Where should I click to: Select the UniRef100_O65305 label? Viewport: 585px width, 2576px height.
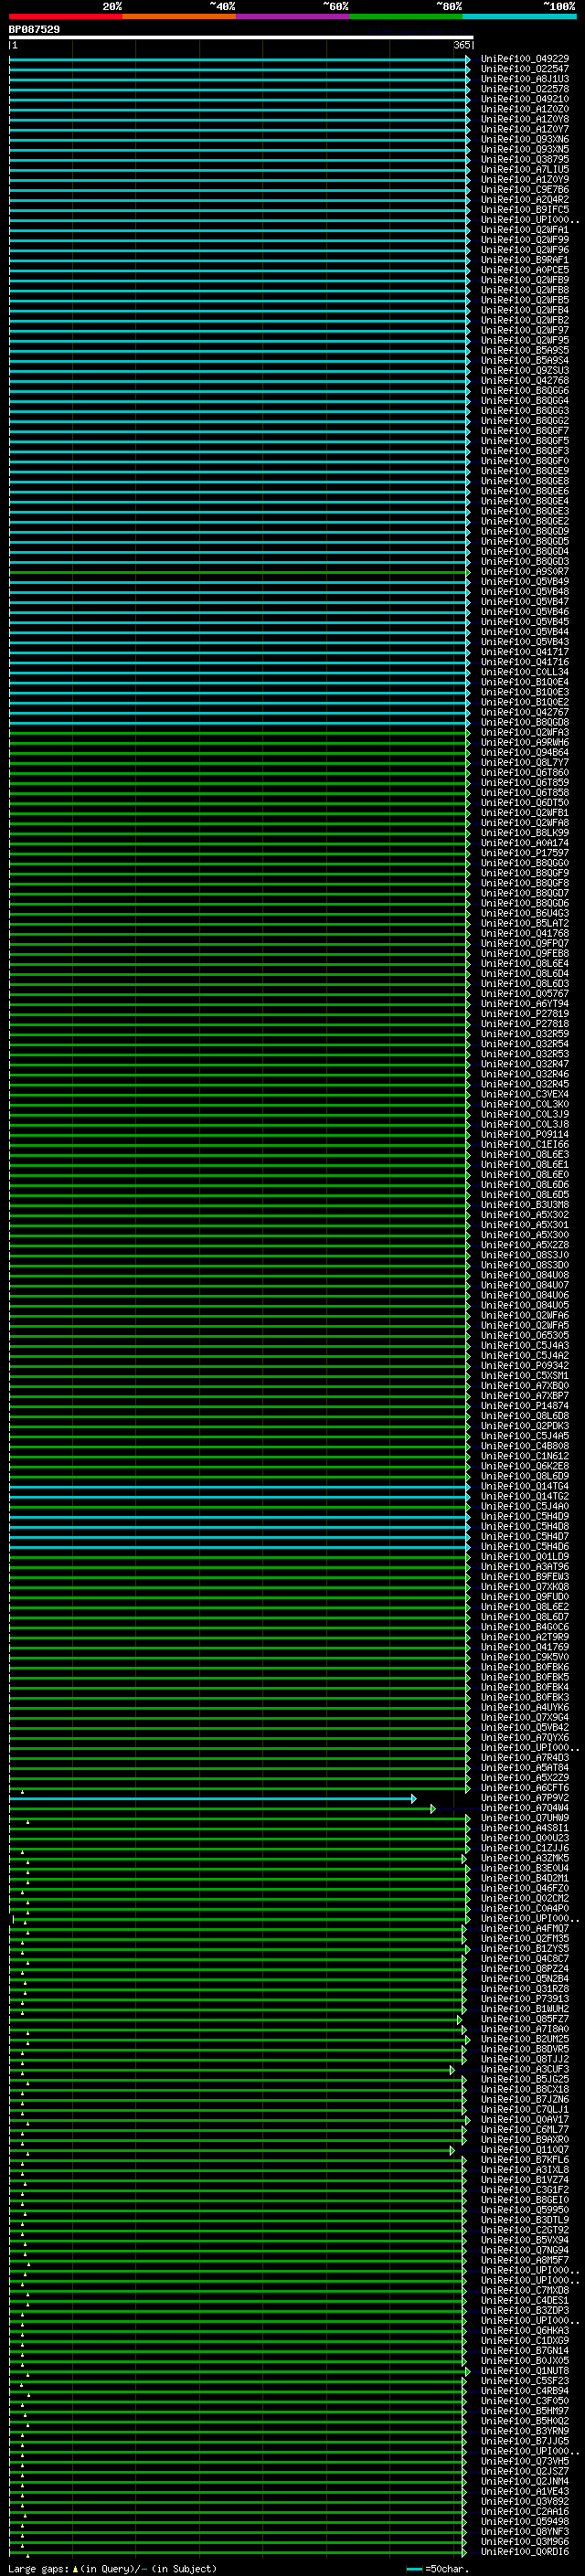click(525, 1336)
